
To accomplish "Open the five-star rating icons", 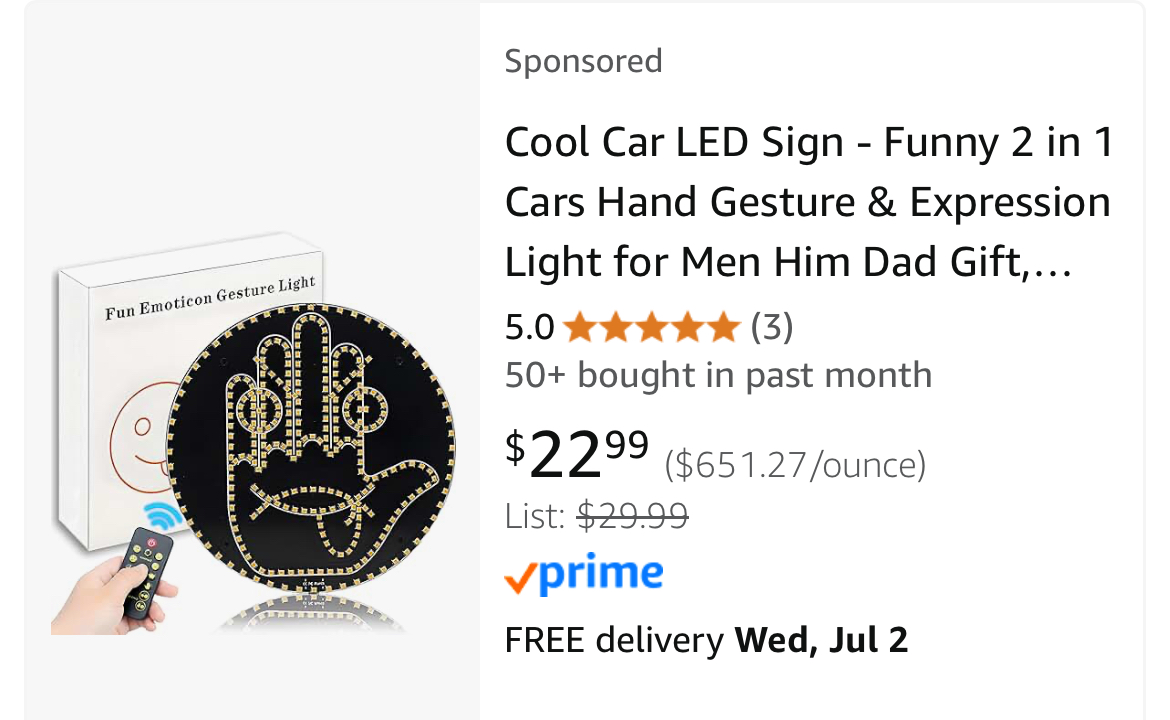I will point(651,327).
